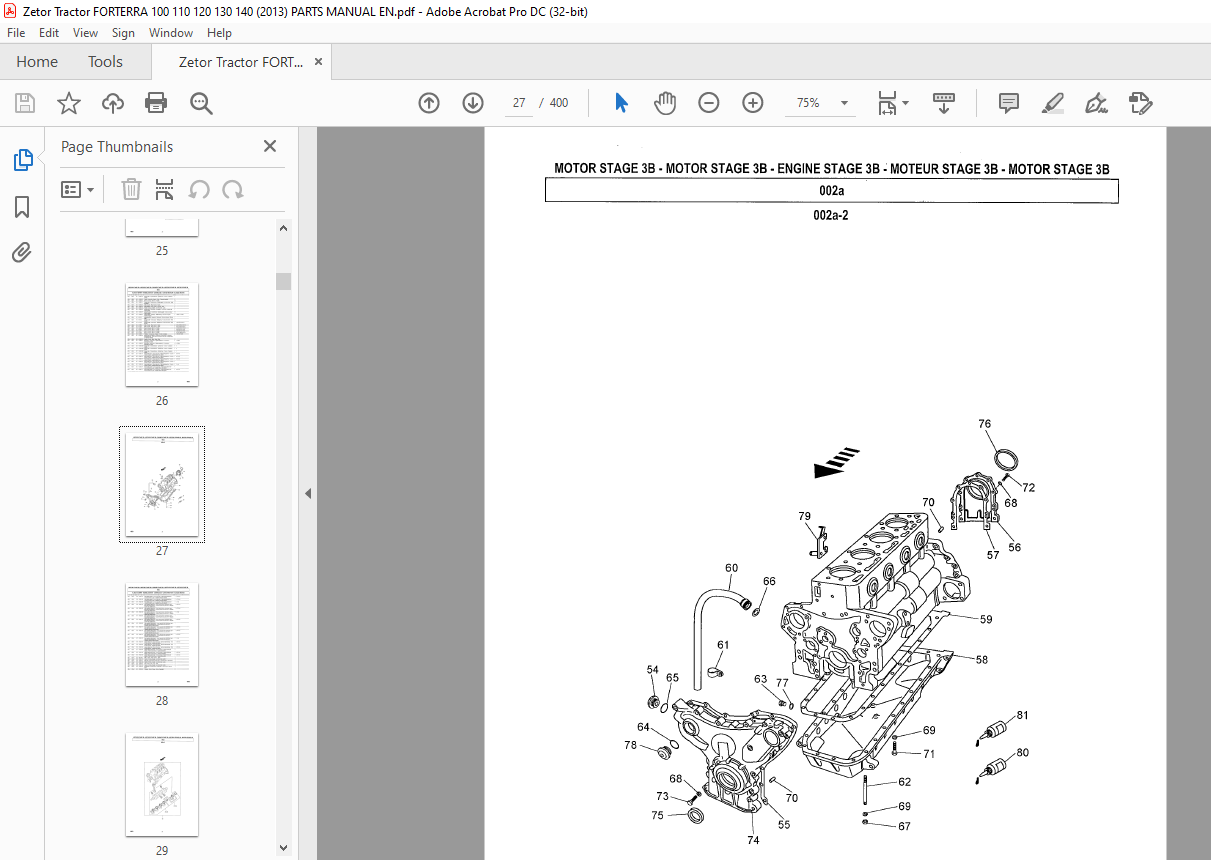Click part number 76 on diagram

tap(985, 424)
